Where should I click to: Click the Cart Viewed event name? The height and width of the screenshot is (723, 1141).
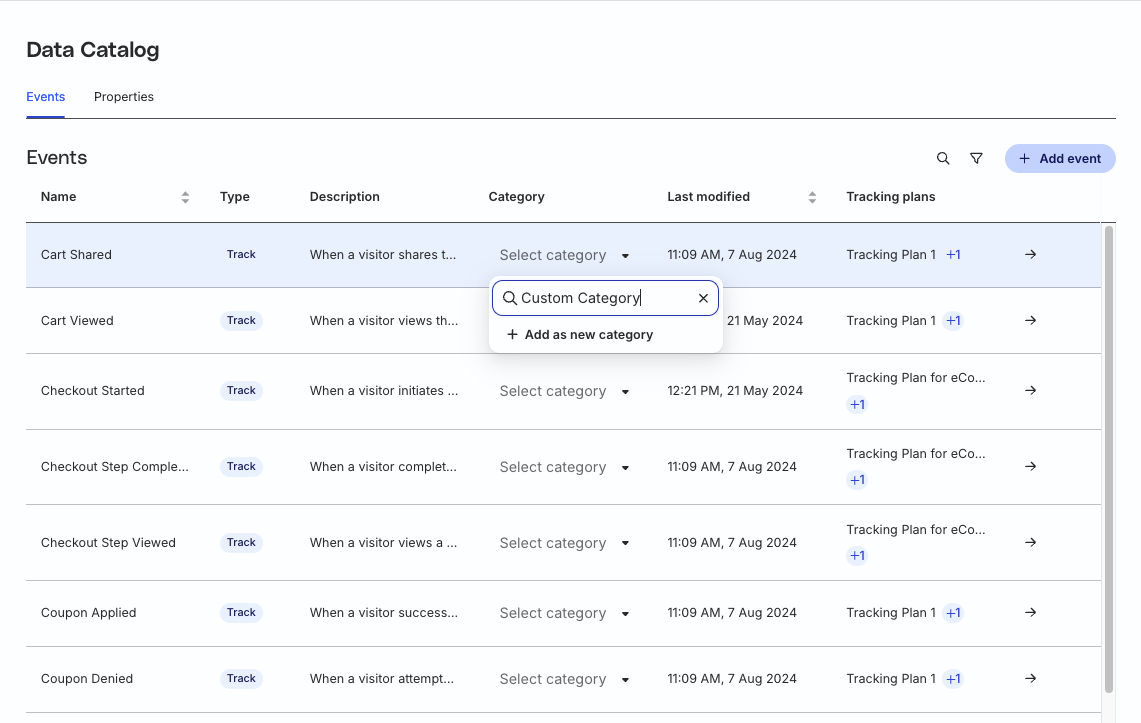(77, 321)
